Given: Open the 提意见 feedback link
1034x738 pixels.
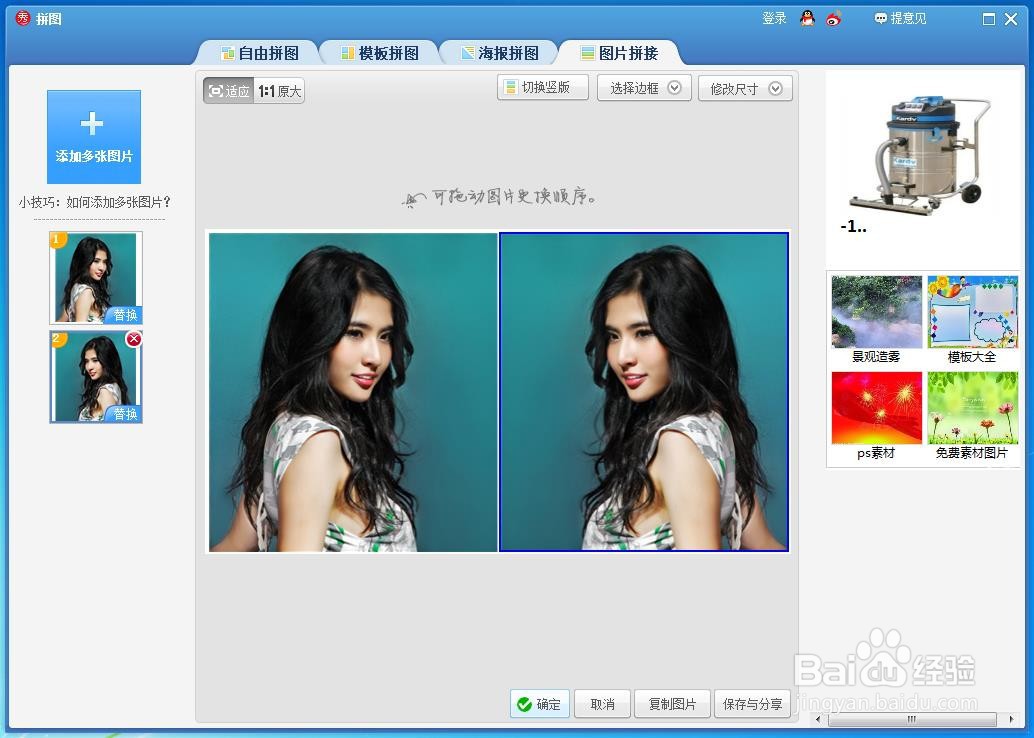Looking at the screenshot, I should [901, 18].
